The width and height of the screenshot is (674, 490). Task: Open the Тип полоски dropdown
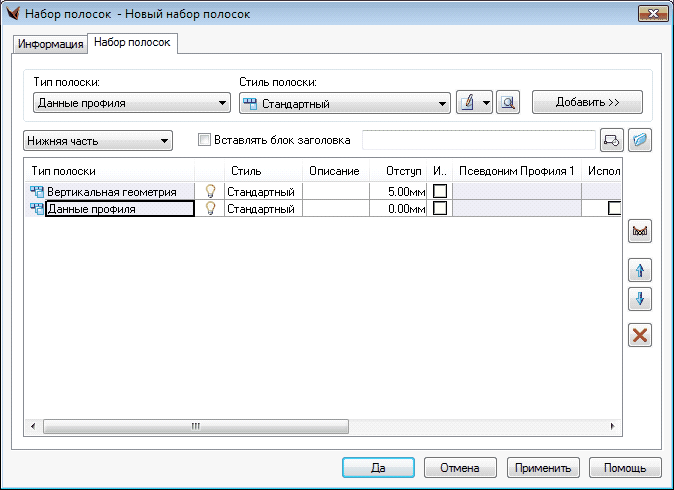[132, 103]
